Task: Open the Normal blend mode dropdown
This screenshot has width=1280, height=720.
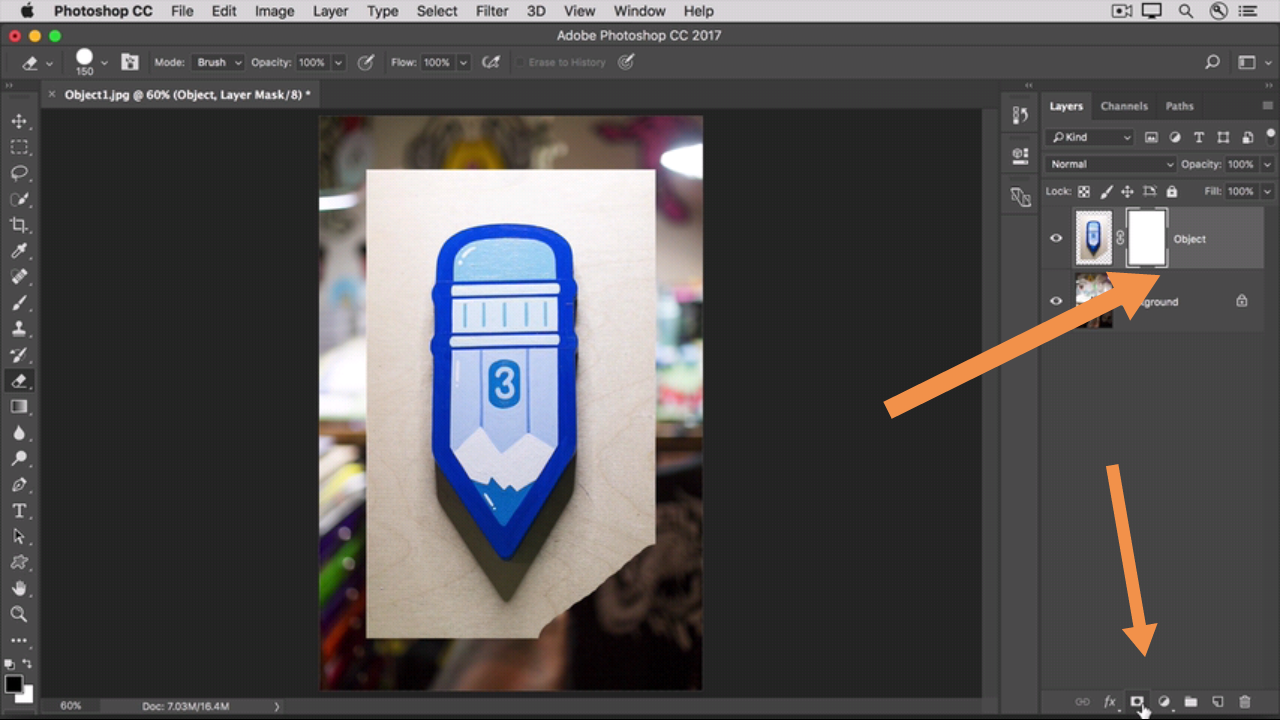Action: point(1110,164)
